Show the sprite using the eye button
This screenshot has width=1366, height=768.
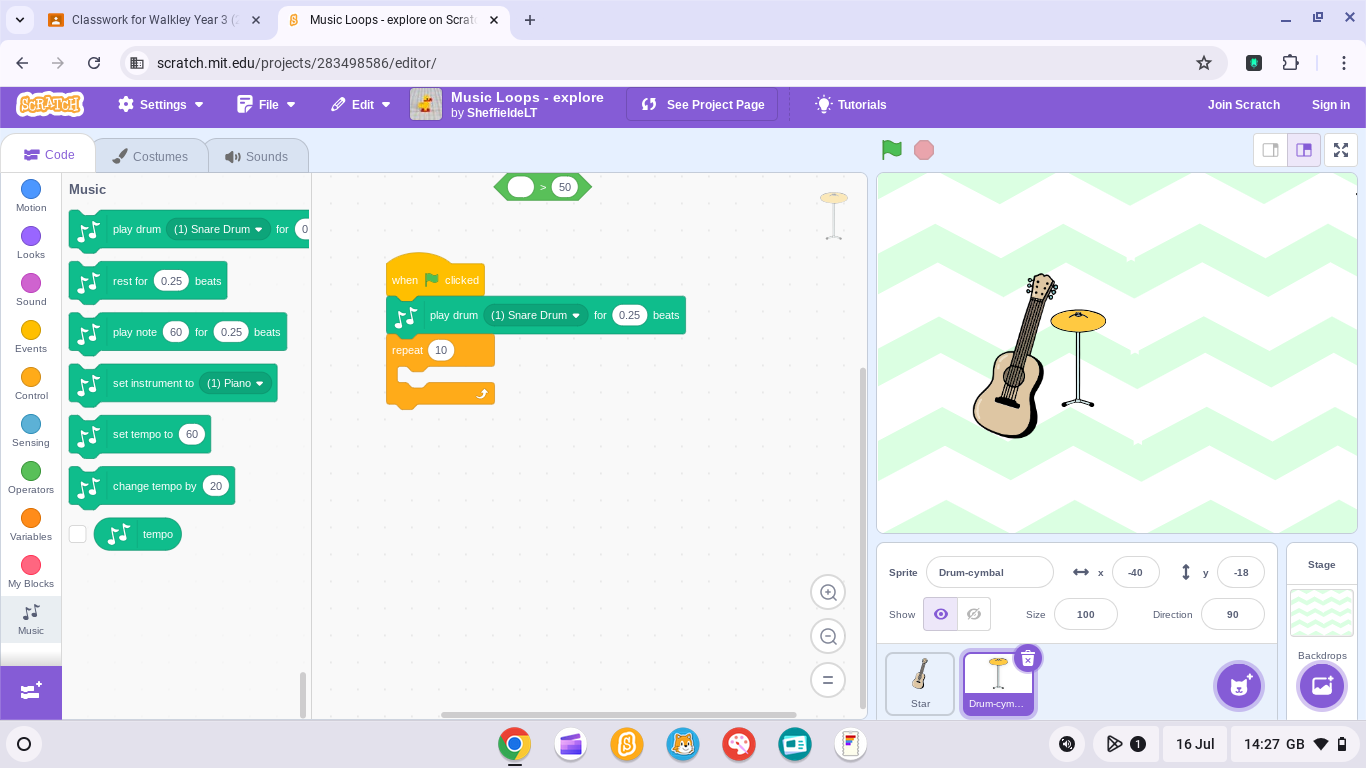point(941,614)
